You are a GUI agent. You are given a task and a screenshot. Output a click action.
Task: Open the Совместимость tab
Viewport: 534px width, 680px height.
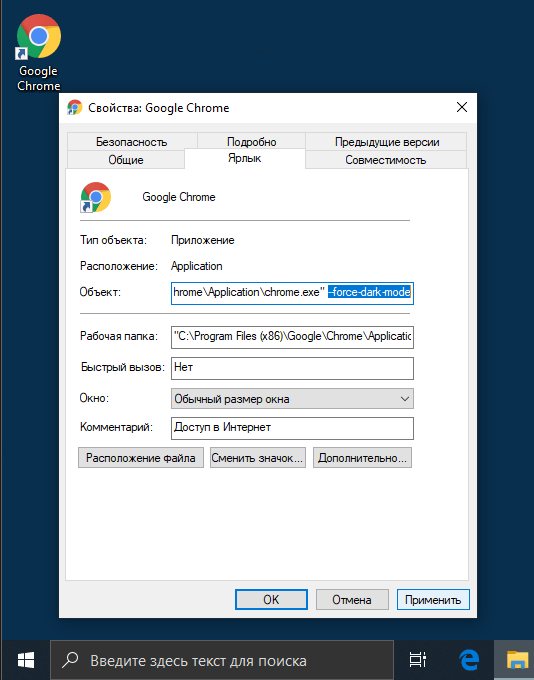click(x=386, y=160)
